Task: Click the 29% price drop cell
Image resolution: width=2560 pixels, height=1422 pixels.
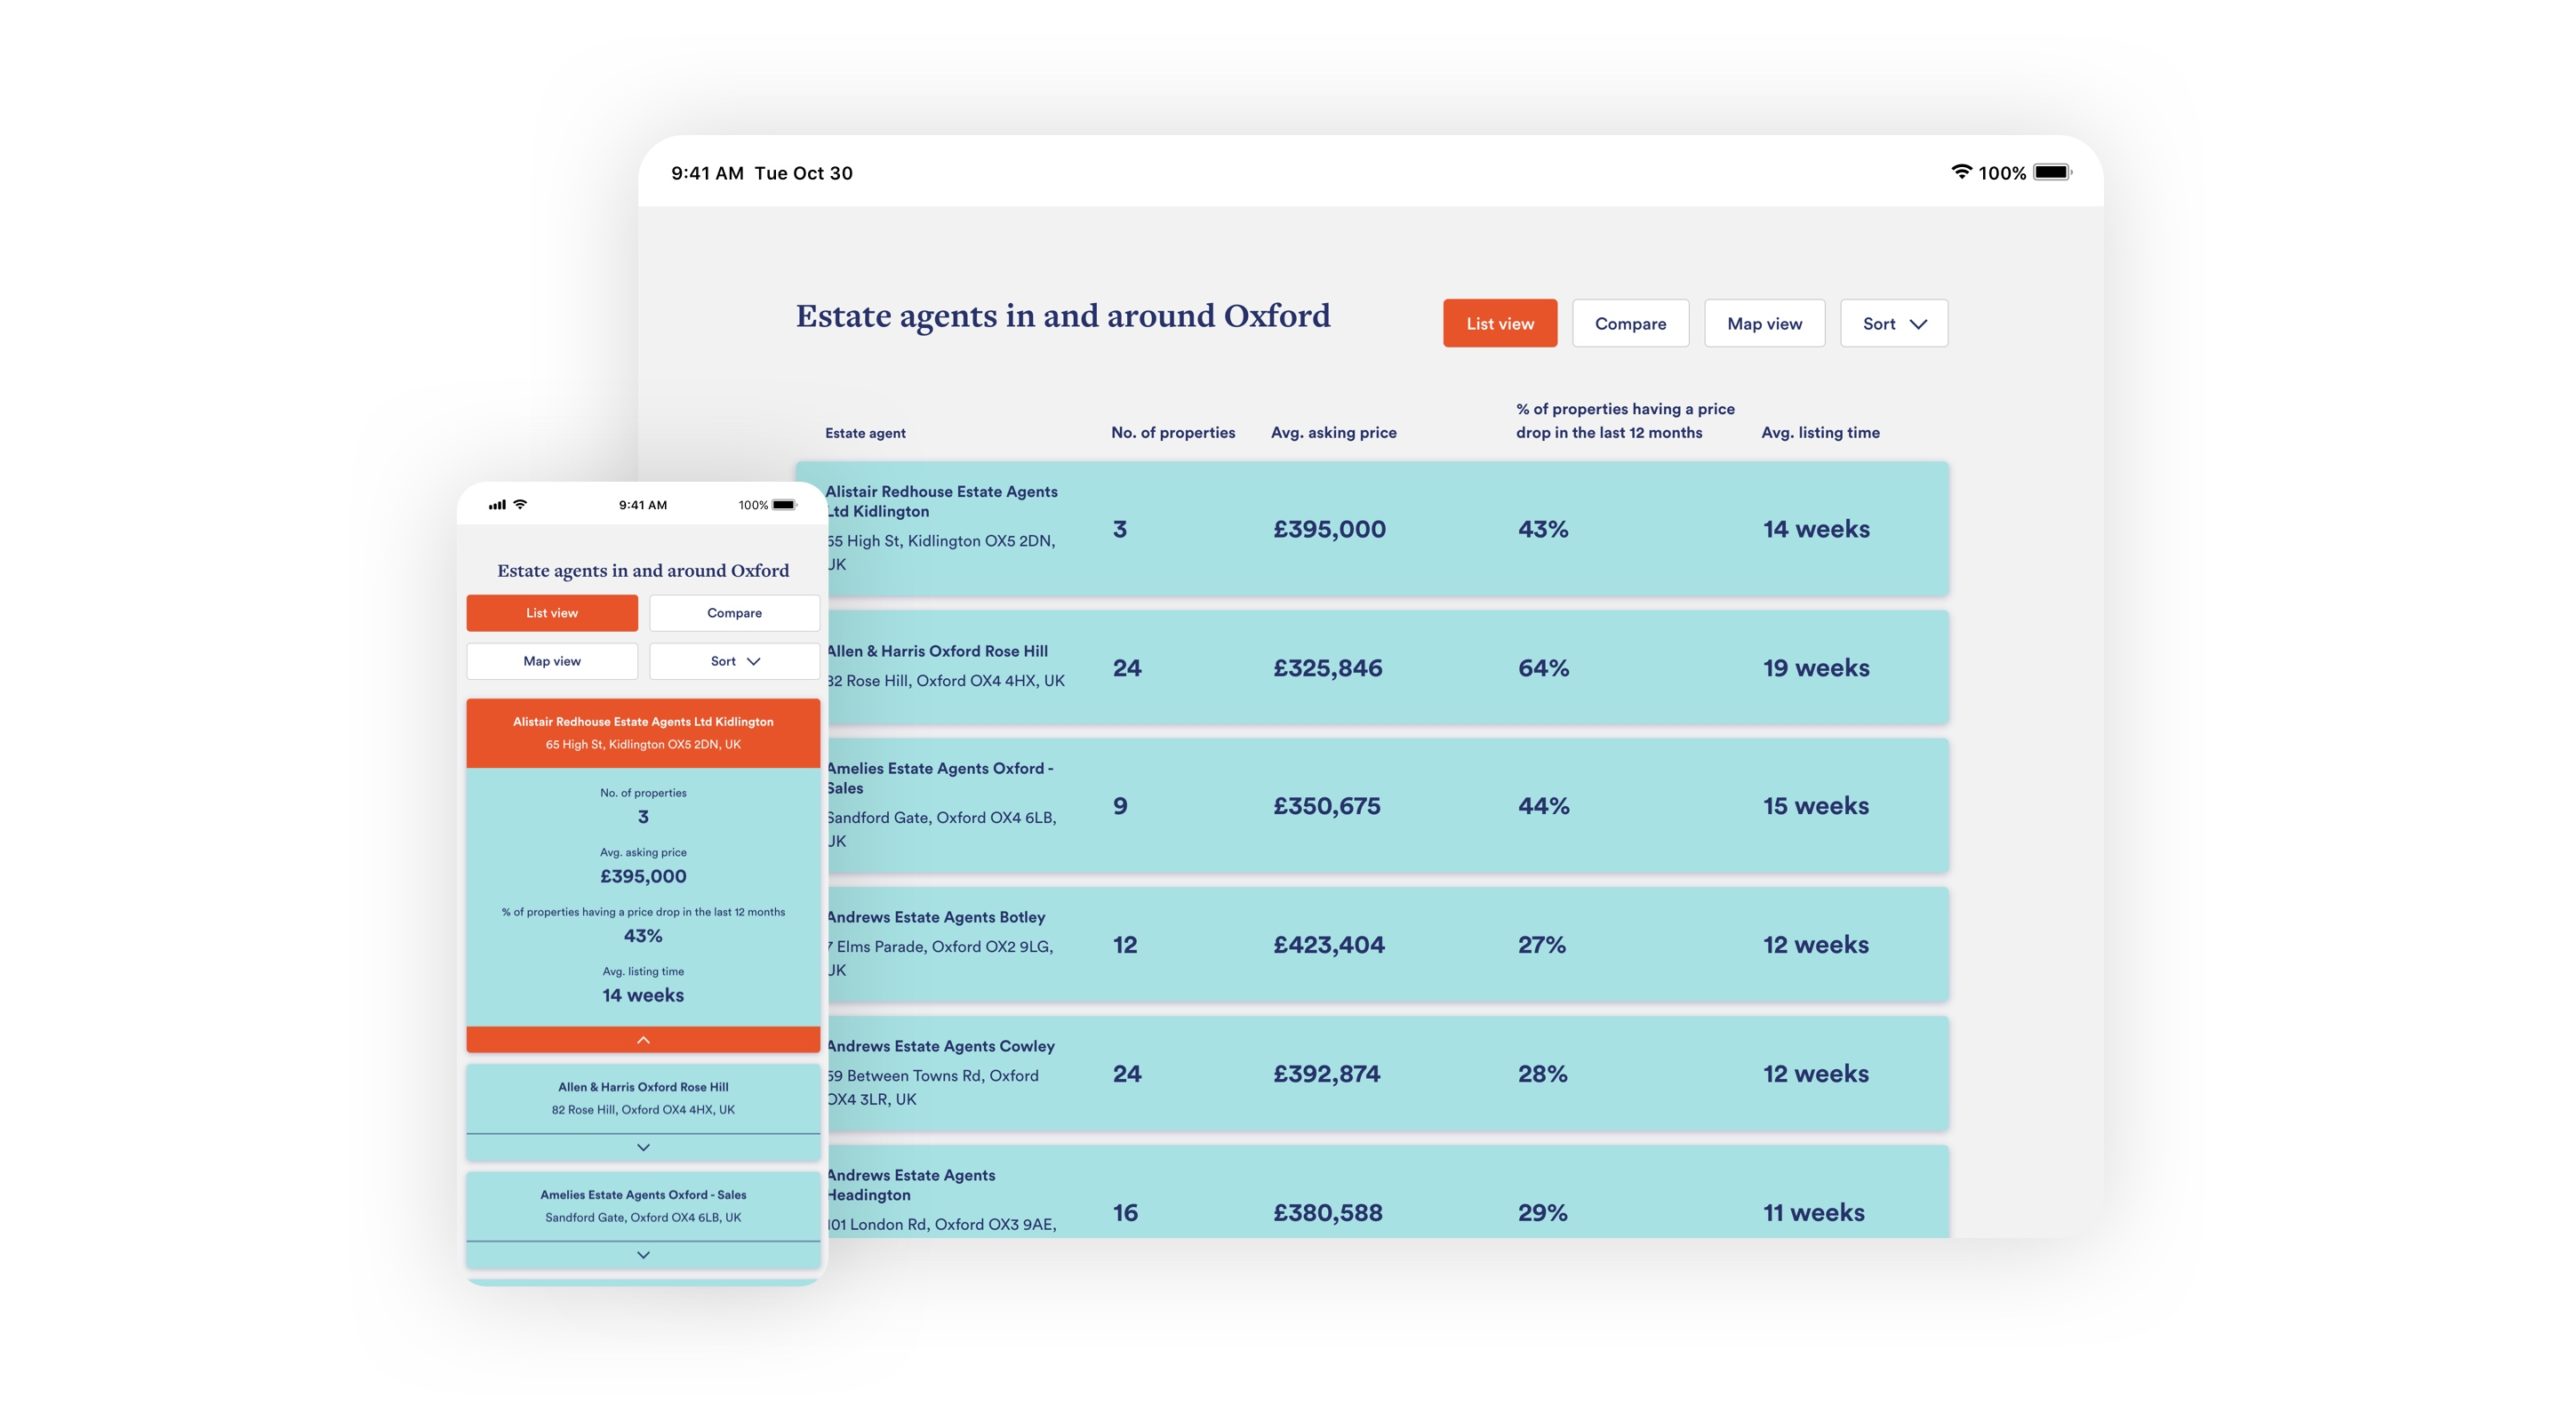Action: [1542, 1212]
